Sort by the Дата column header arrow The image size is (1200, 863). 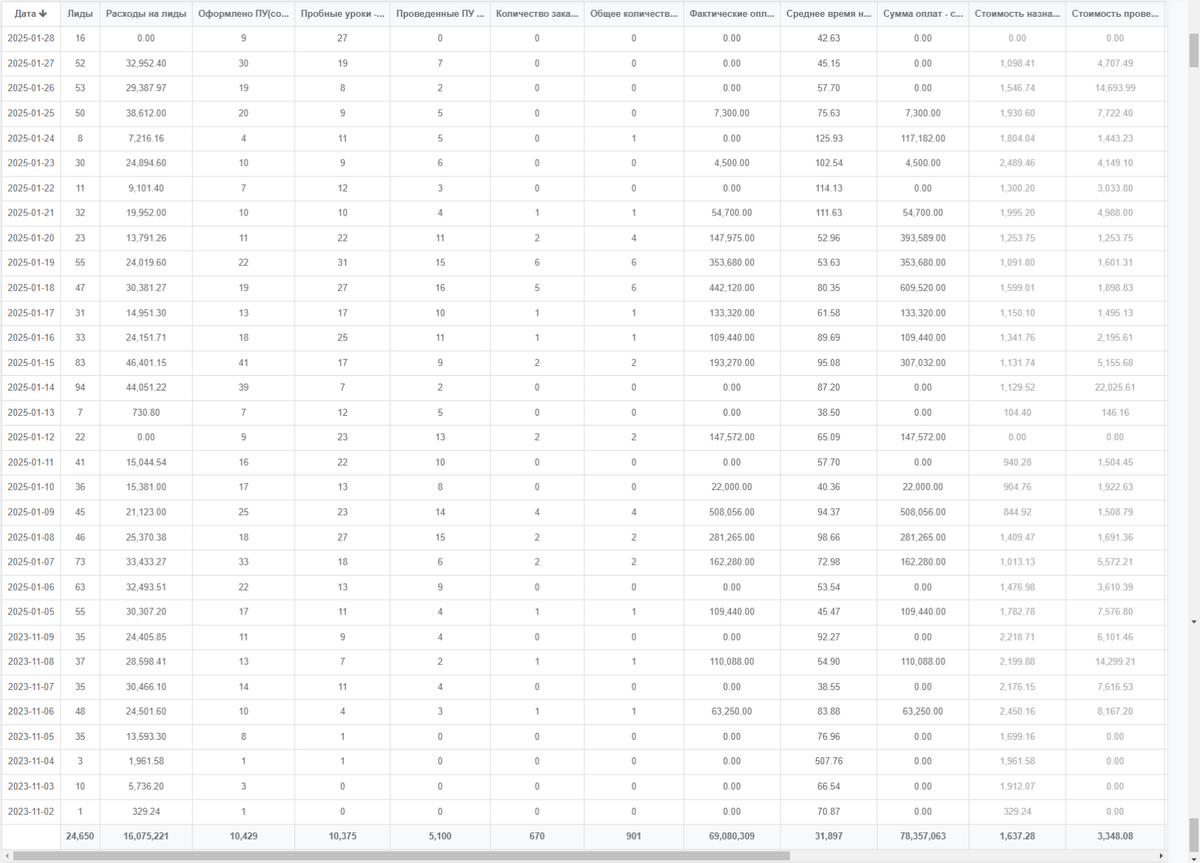pyautogui.click(x=43, y=14)
